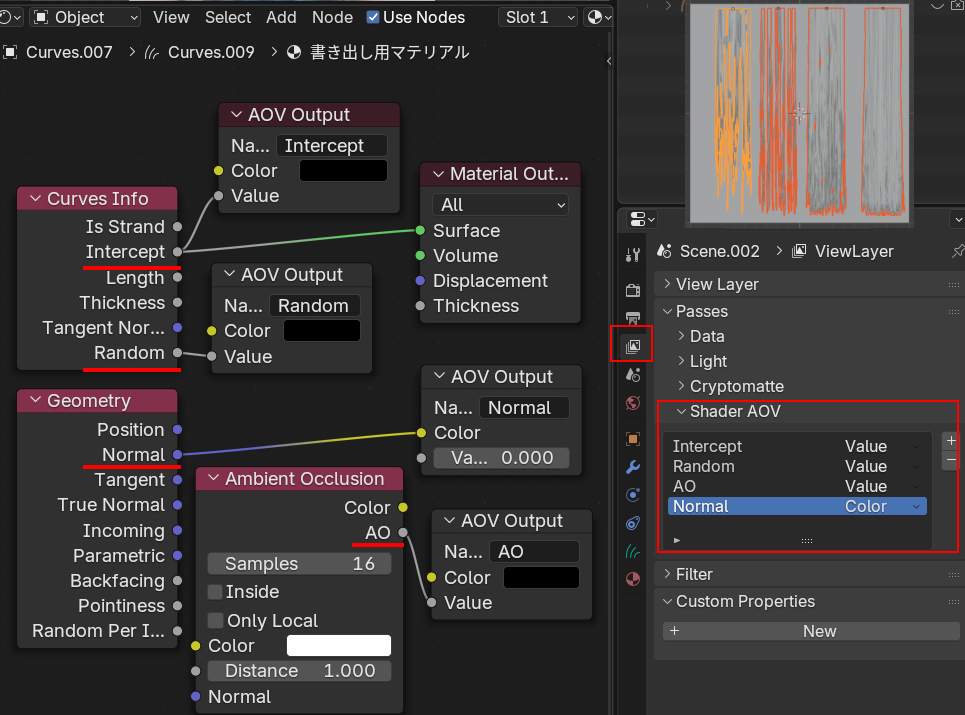Open the Slot 1 dropdown
This screenshot has height=715, width=965.
(x=539, y=17)
